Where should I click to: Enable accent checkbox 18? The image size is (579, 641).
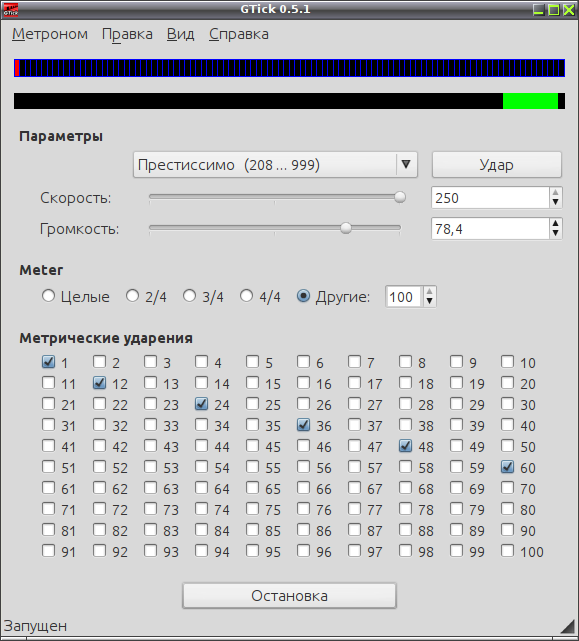coord(405,383)
